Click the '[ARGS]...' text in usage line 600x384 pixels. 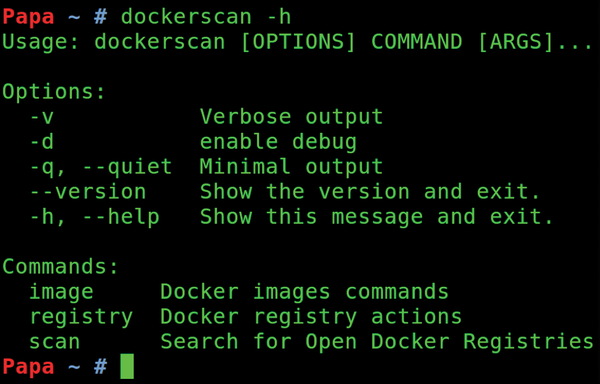click(x=536, y=42)
